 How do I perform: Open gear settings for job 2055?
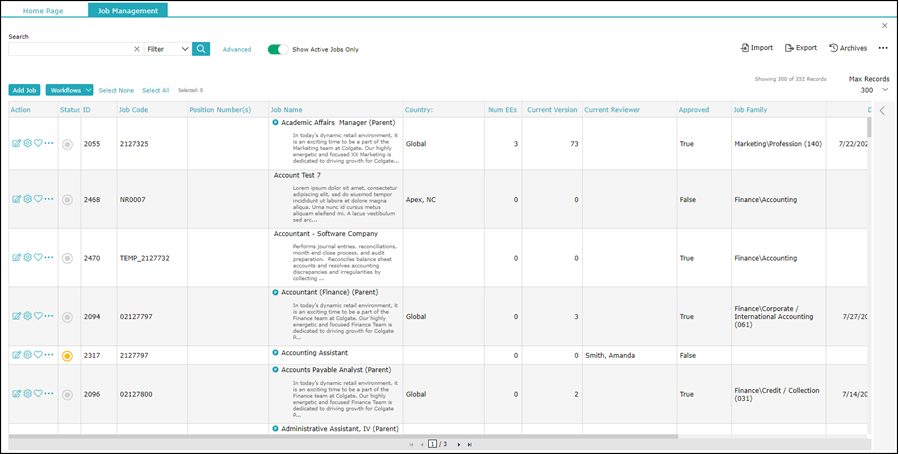click(x=28, y=143)
